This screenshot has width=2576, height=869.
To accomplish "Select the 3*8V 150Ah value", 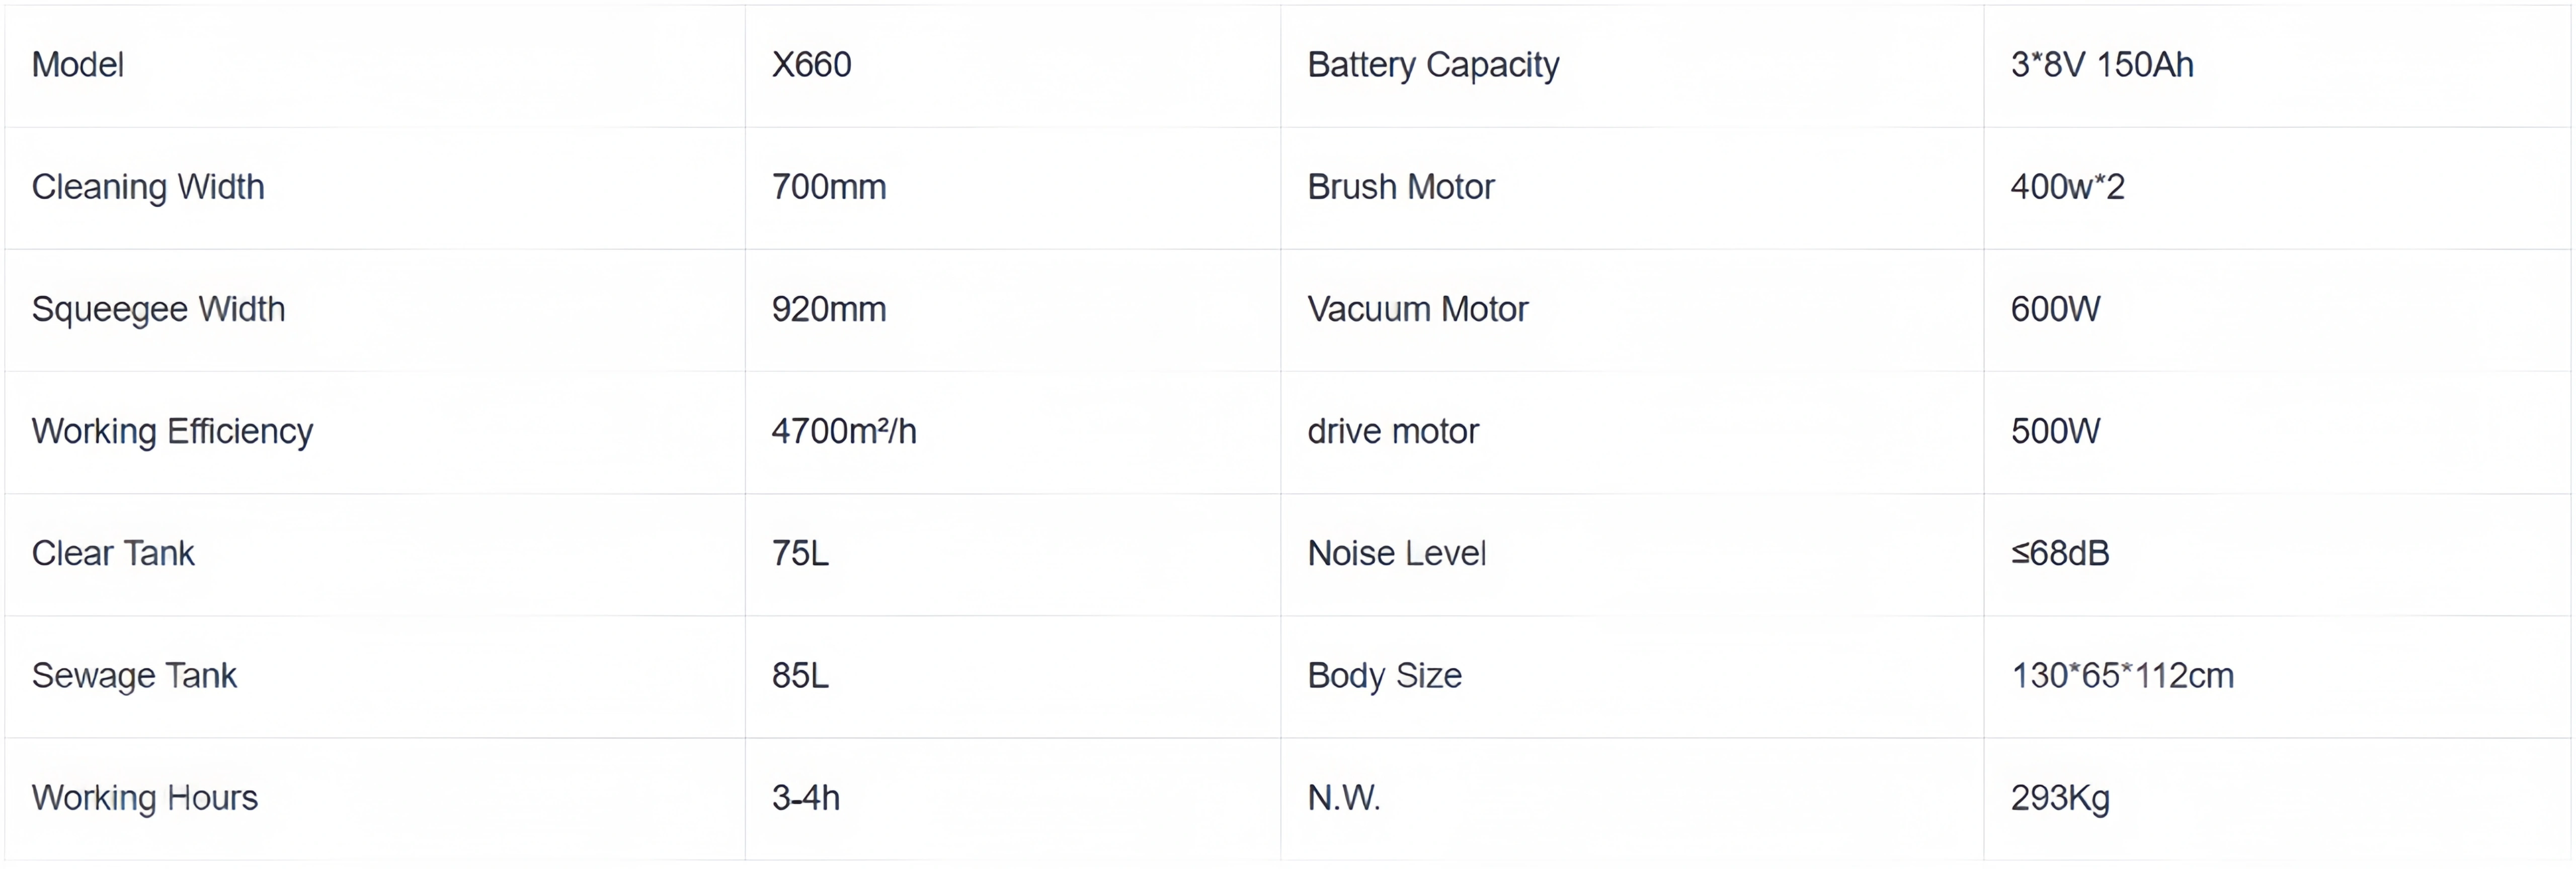I will pos(2102,65).
